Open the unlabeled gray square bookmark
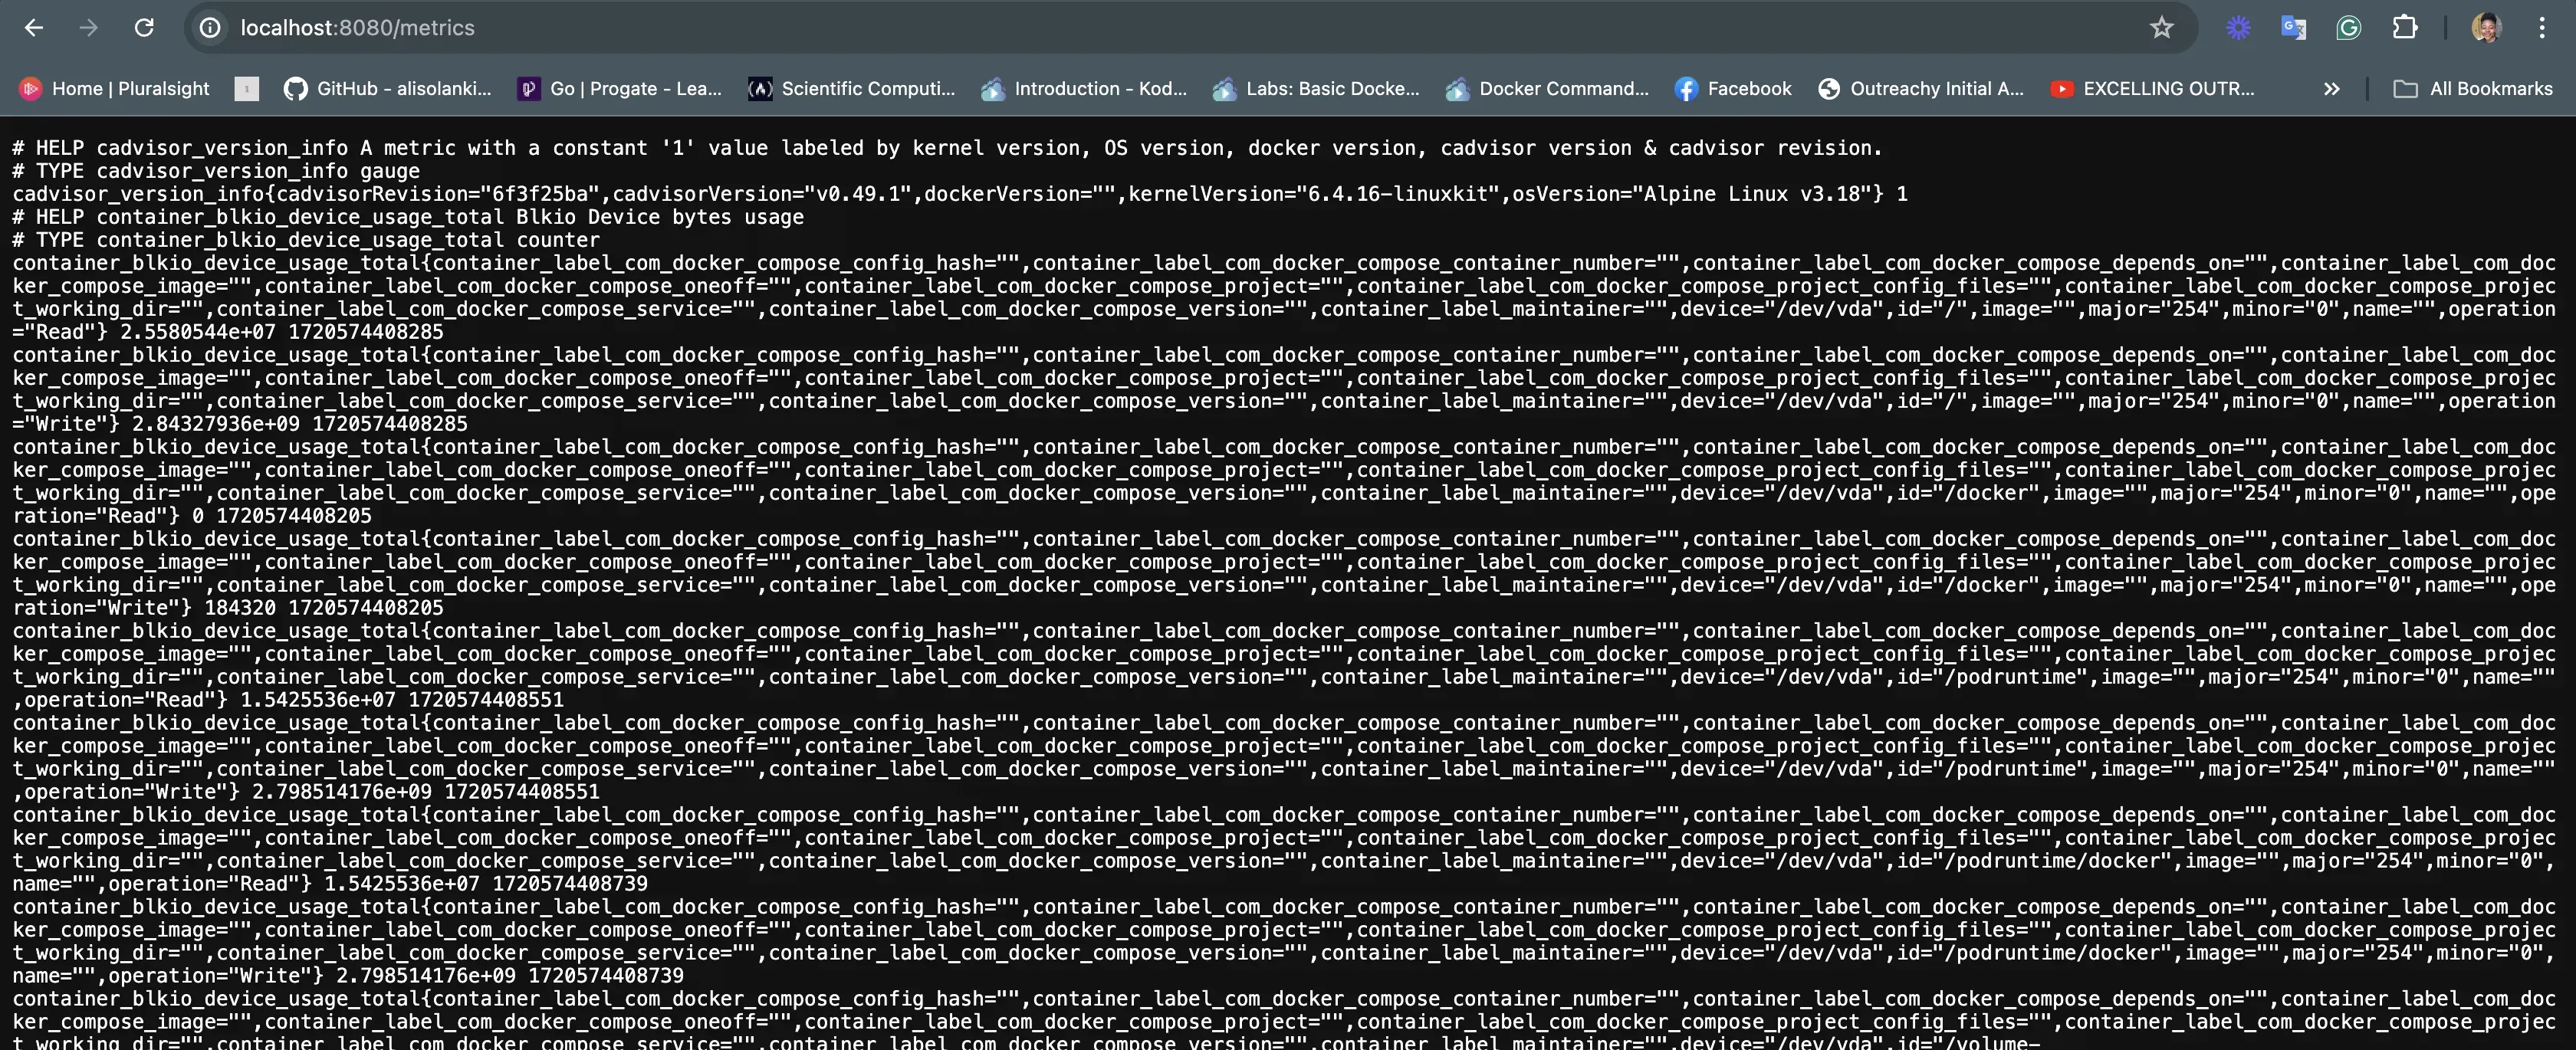The image size is (2576, 1050). click(247, 89)
